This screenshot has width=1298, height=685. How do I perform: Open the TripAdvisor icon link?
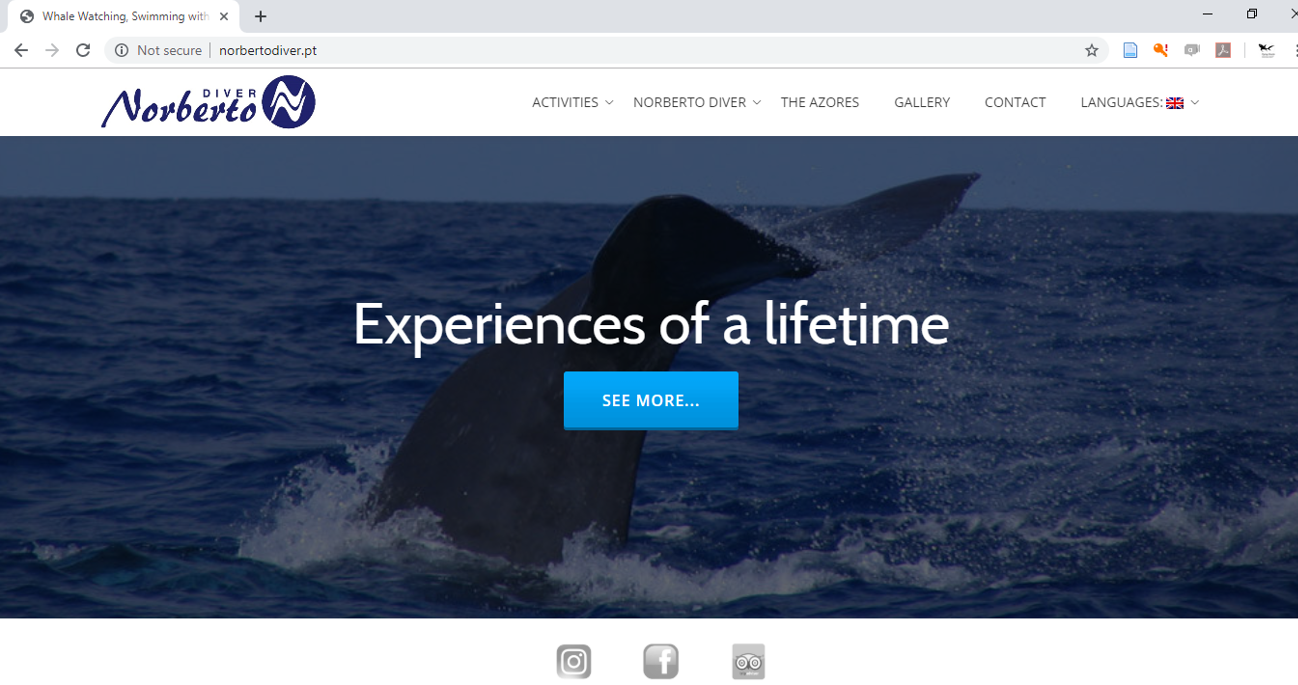[748, 661]
